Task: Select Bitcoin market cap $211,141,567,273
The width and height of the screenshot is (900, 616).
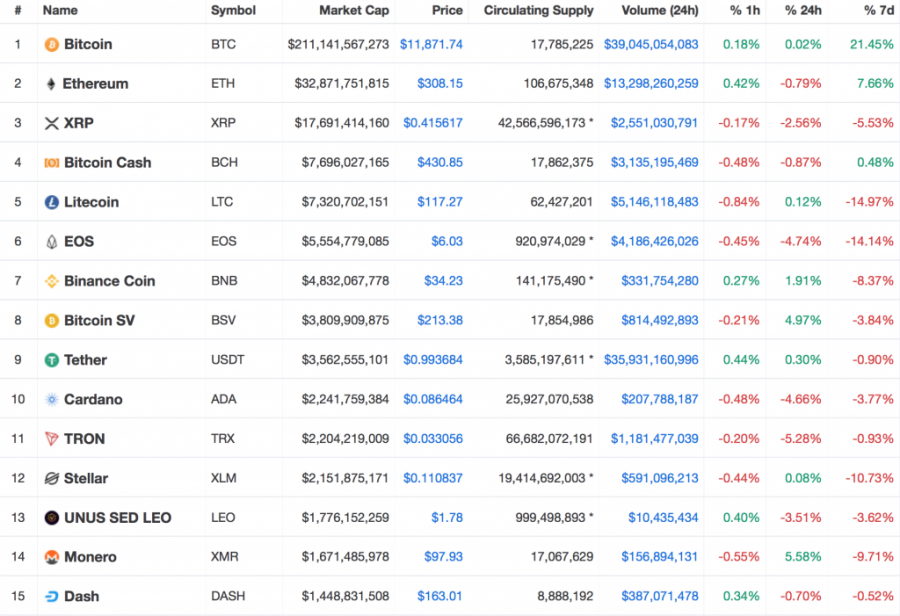Action: pos(338,44)
